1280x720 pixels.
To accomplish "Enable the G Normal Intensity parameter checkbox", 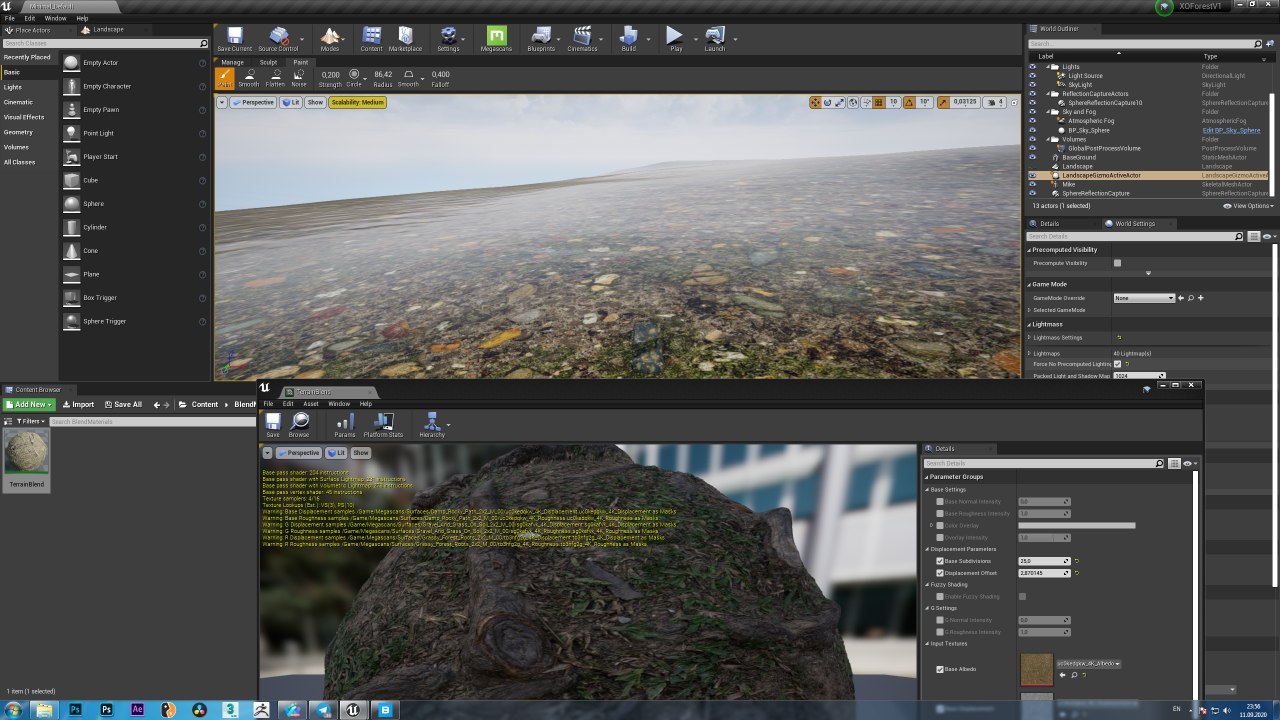I will [939, 620].
